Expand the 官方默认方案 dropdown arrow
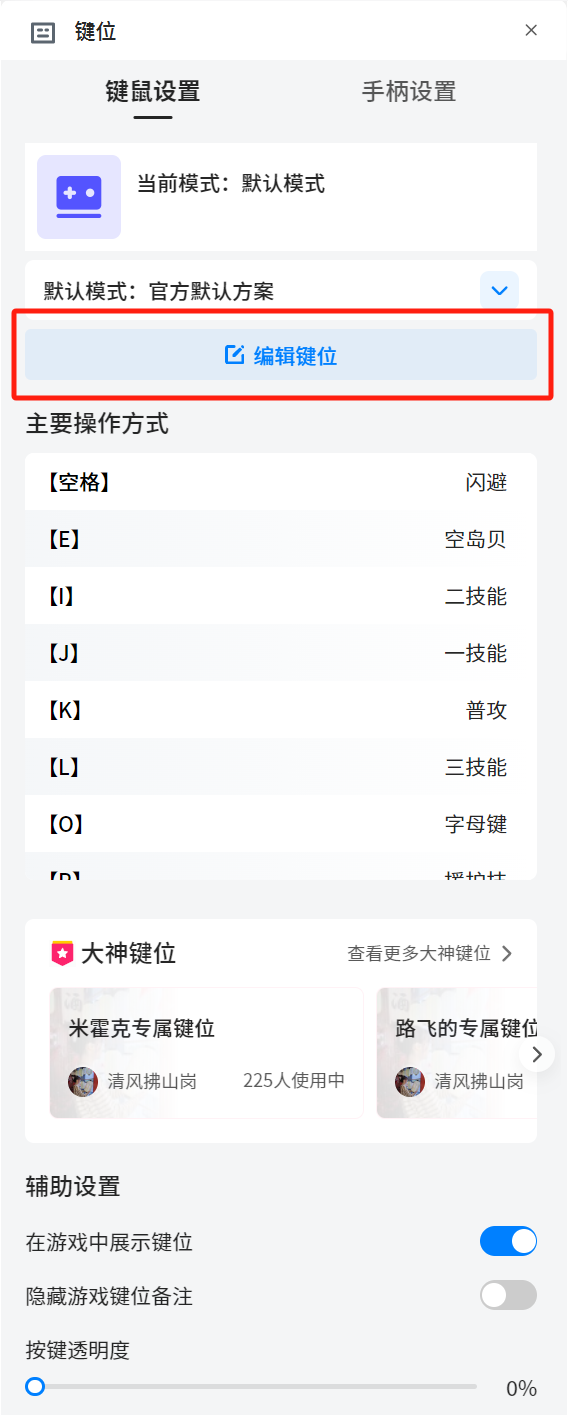Image resolution: width=568 pixels, height=1416 pixels. pyautogui.click(x=499, y=291)
